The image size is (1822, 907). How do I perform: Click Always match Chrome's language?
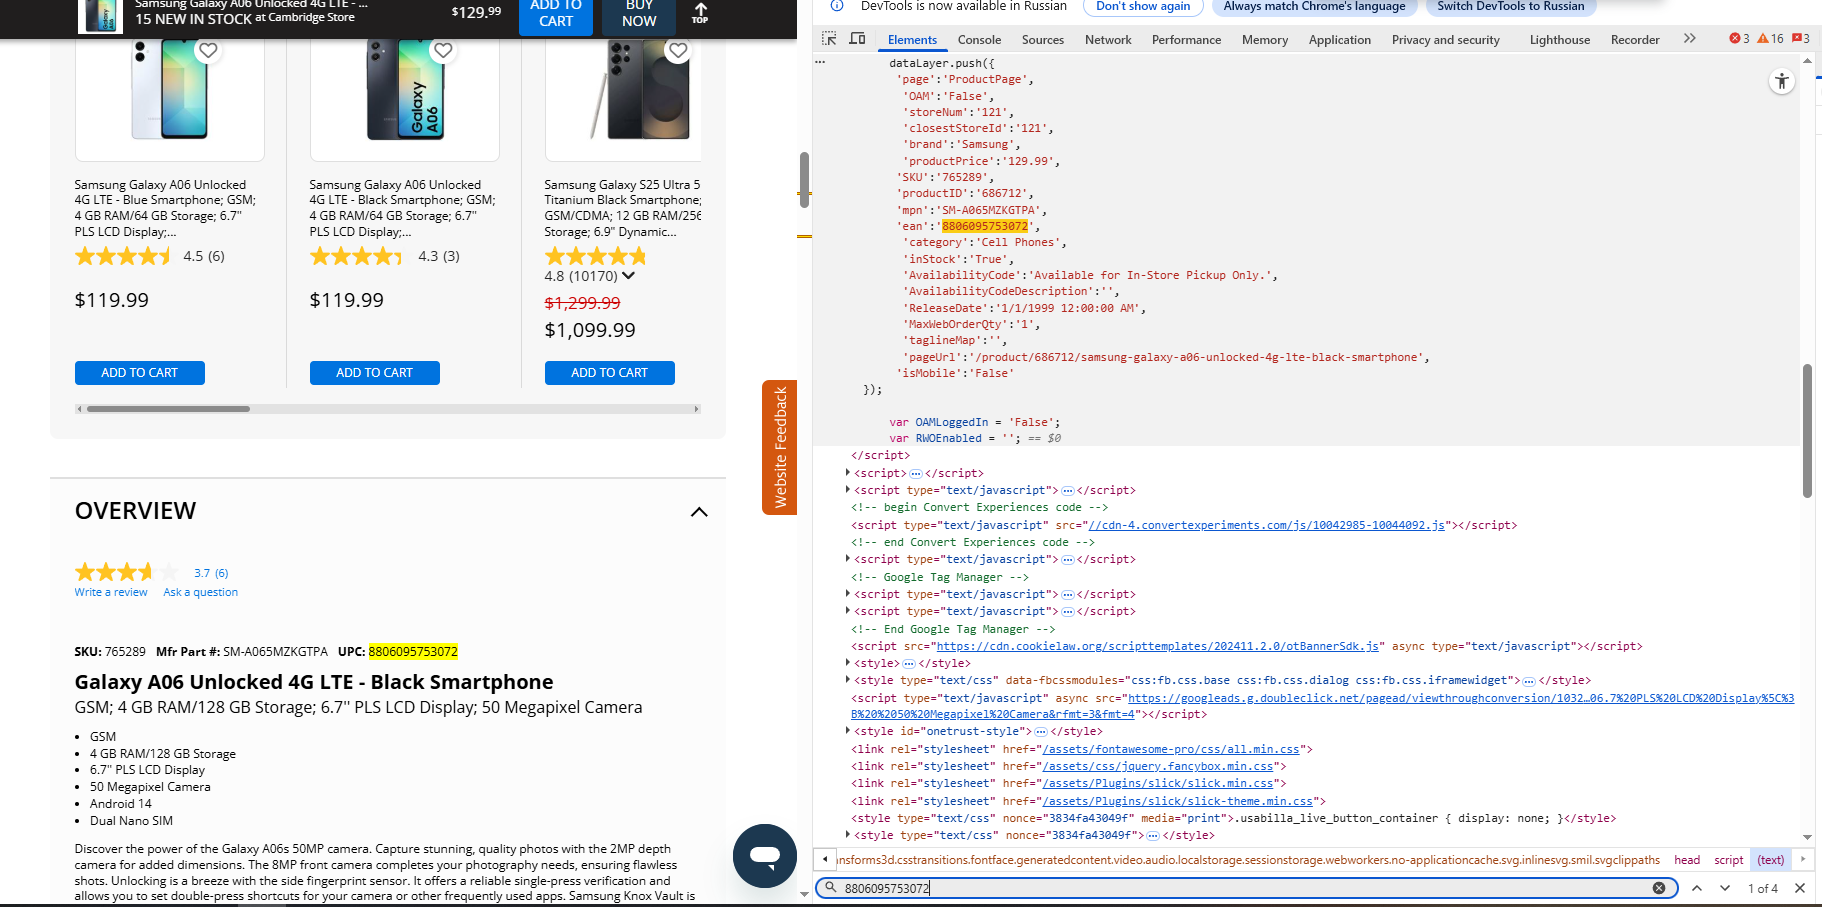pyautogui.click(x=1314, y=7)
